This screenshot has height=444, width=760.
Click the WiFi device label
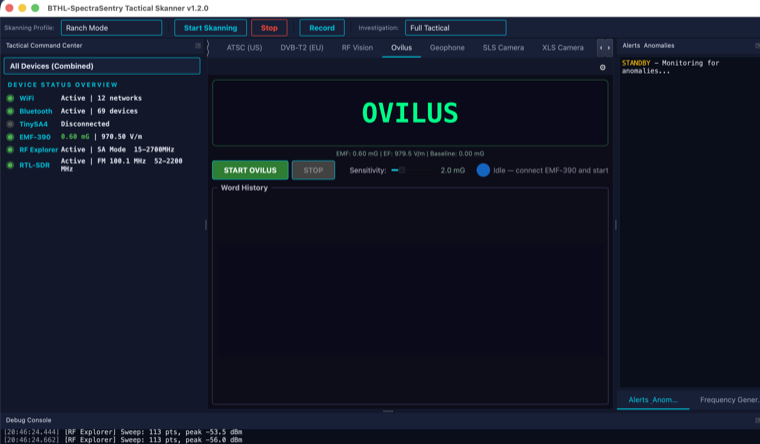click(27, 98)
